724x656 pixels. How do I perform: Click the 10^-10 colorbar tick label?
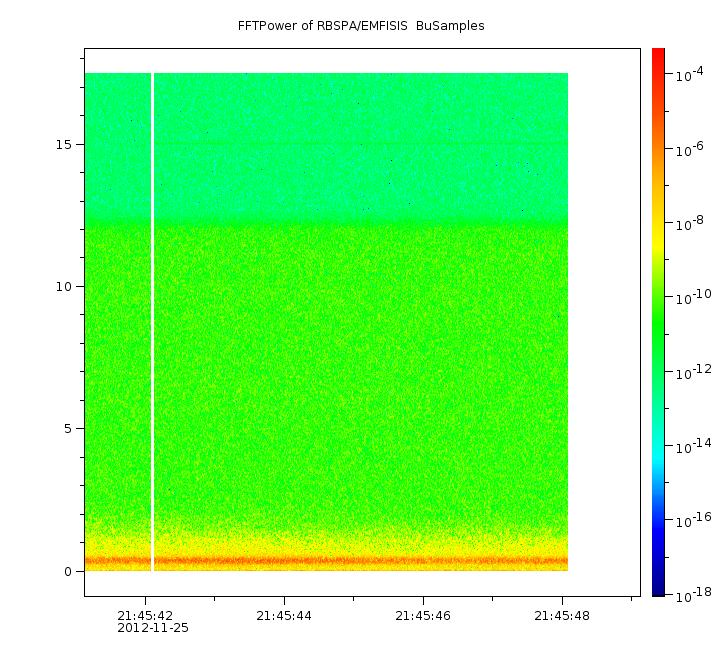690,298
